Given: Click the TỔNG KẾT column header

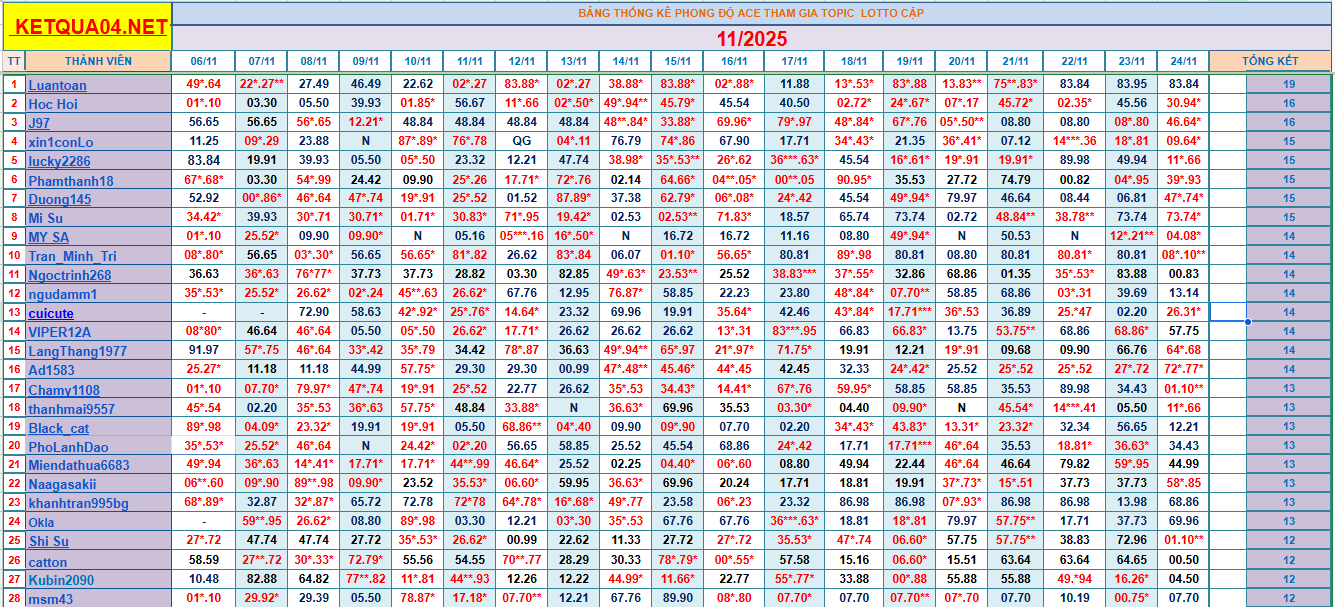Looking at the screenshot, I should click(1270, 61).
